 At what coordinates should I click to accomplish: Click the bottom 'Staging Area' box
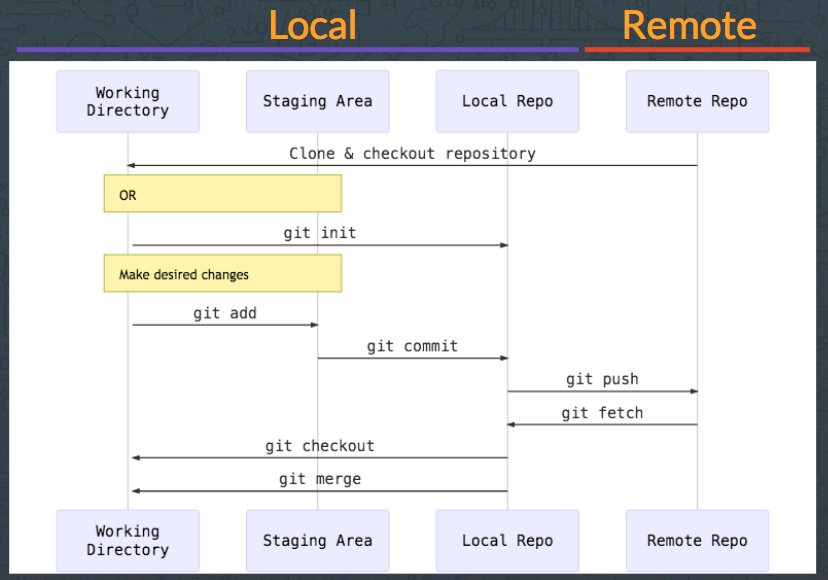[317, 540]
